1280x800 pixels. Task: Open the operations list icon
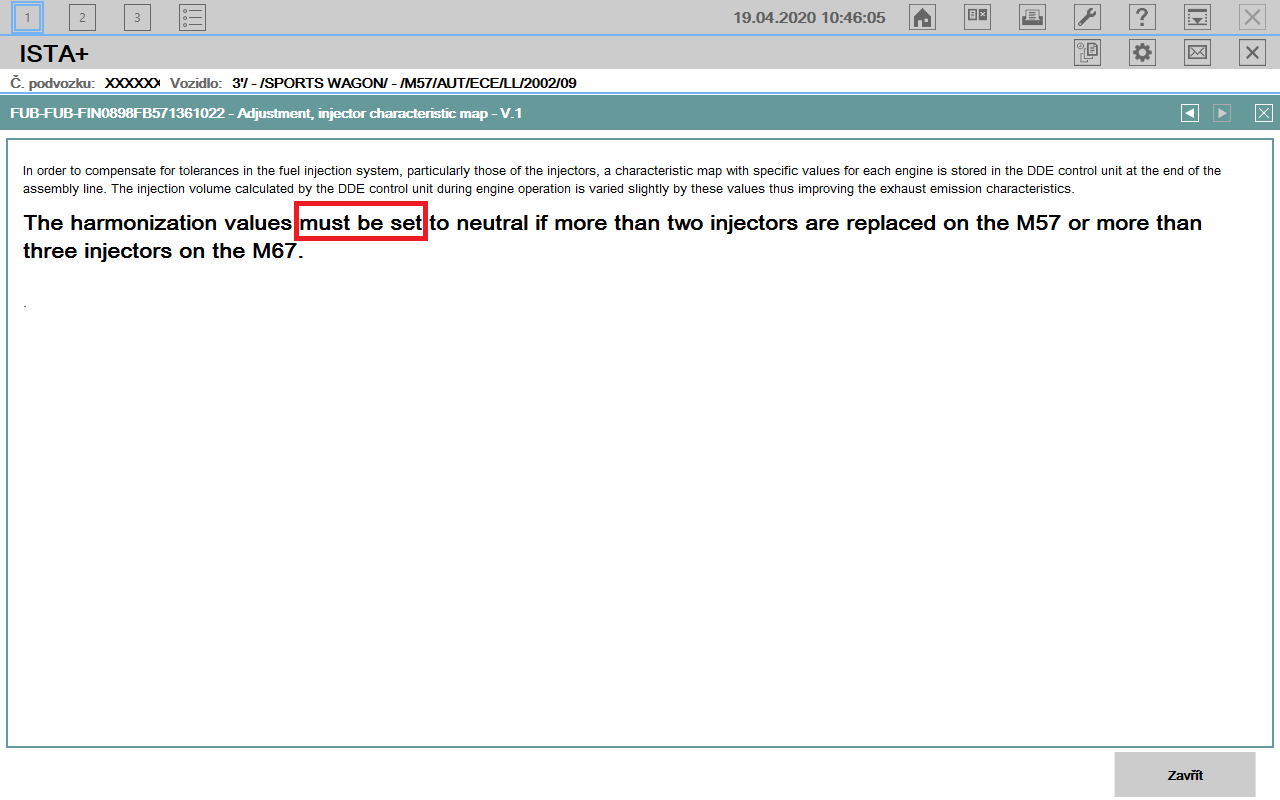[x=192, y=17]
